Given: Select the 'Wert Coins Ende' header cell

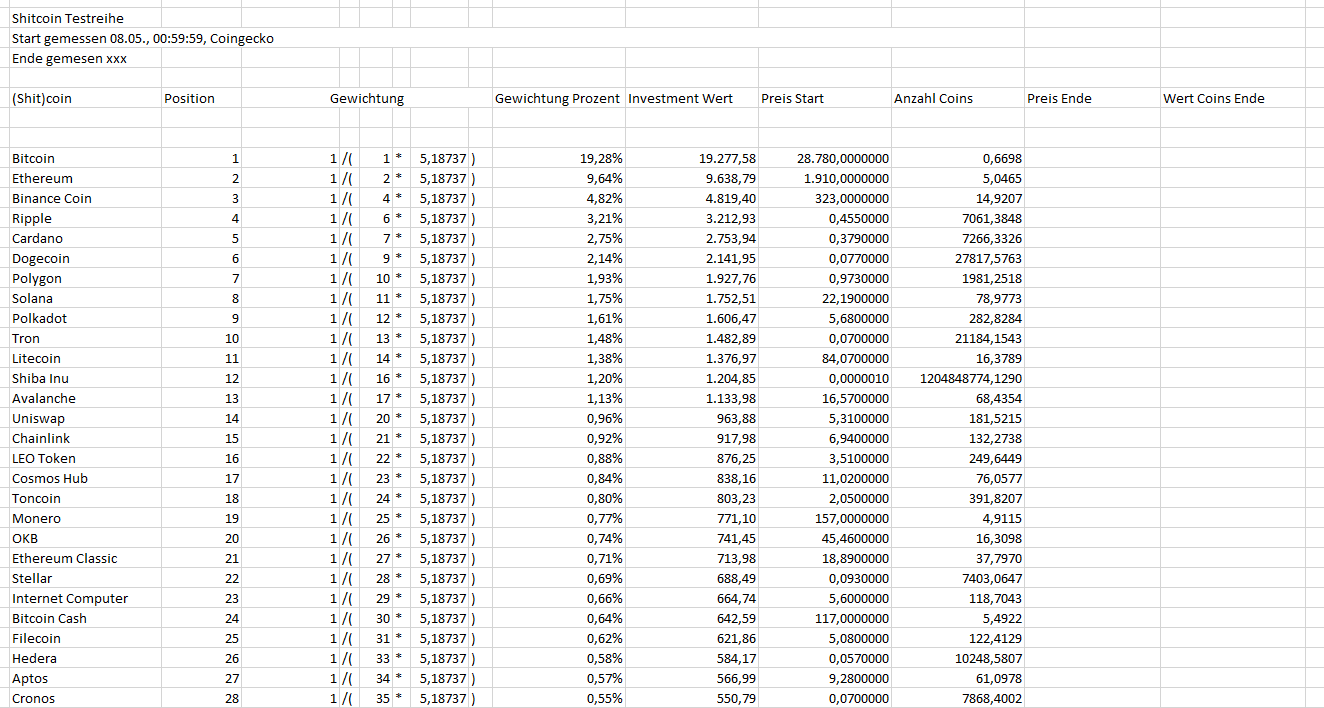Looking at the screenshot, I should click(x=1233, y=98).
